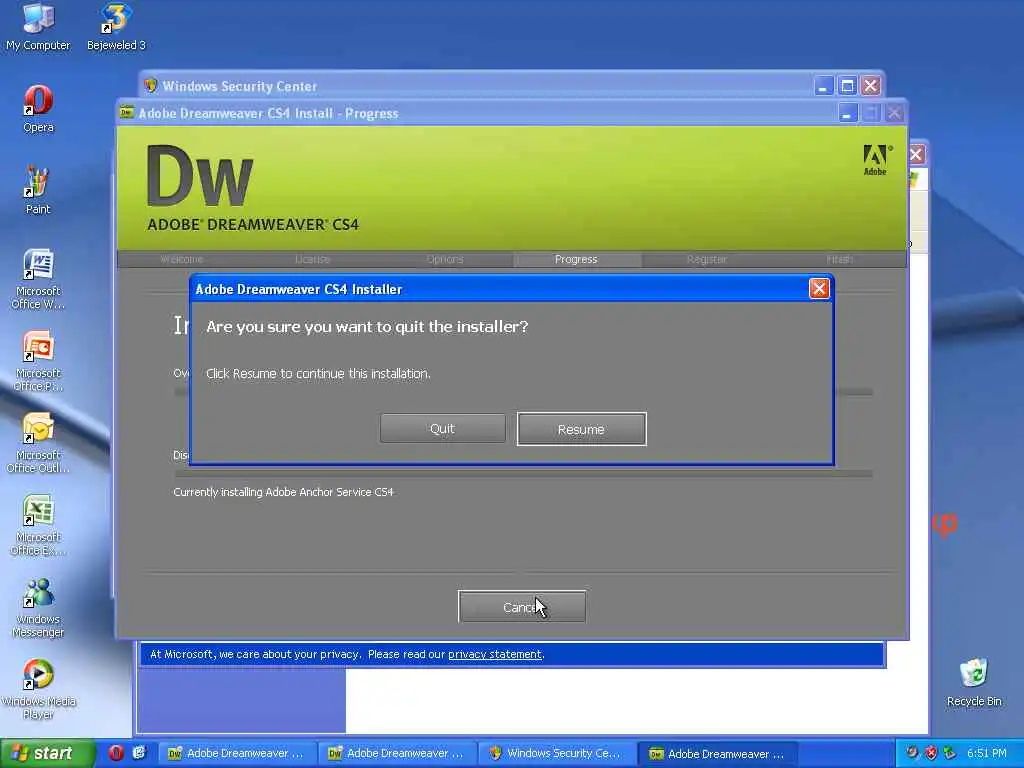Click the "Are you sure you want to quit the installer?" text
Viewport: 1024px width, 768px height.
pyautogui.click(x=367, y=327)
